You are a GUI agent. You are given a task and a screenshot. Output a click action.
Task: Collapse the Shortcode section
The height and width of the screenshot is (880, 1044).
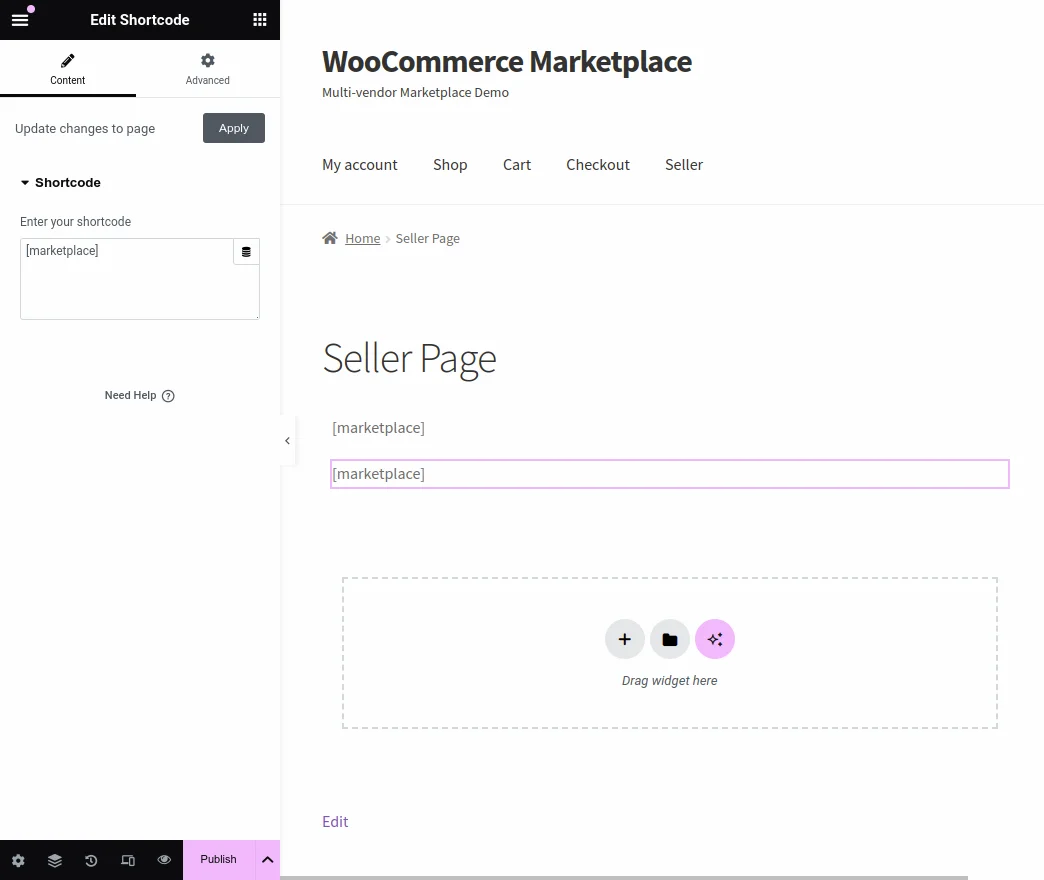tap(62, 182)
